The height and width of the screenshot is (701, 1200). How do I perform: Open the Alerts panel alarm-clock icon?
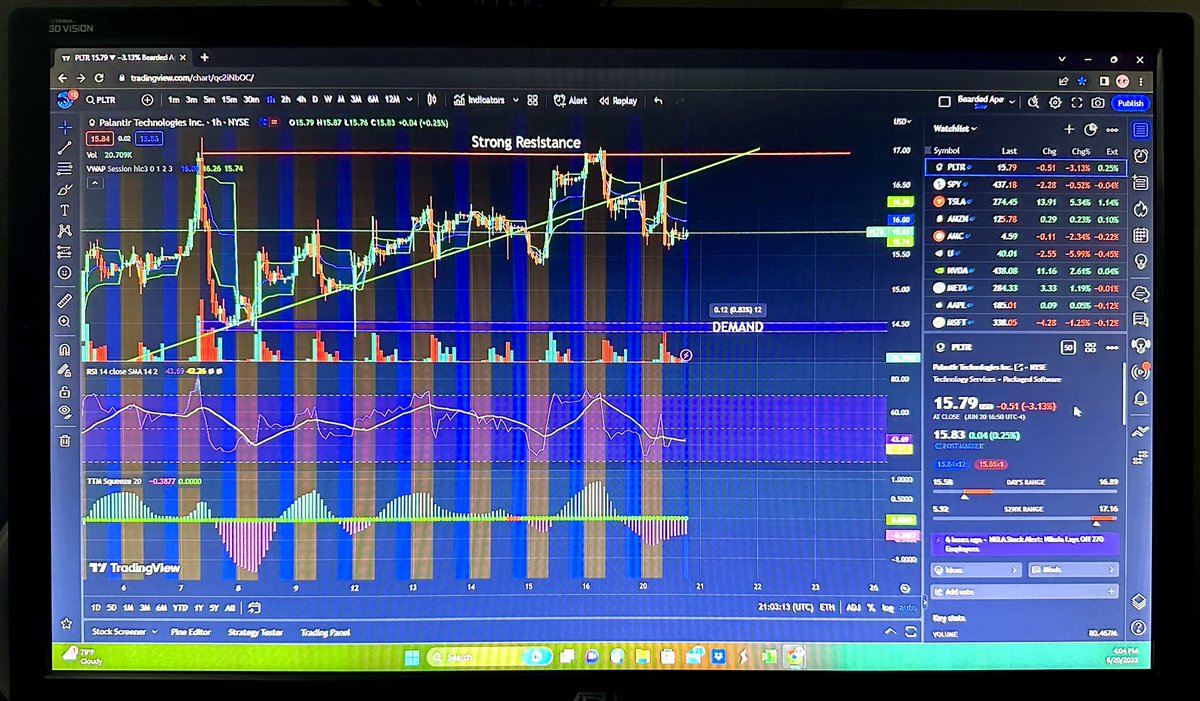[1141, 156]
